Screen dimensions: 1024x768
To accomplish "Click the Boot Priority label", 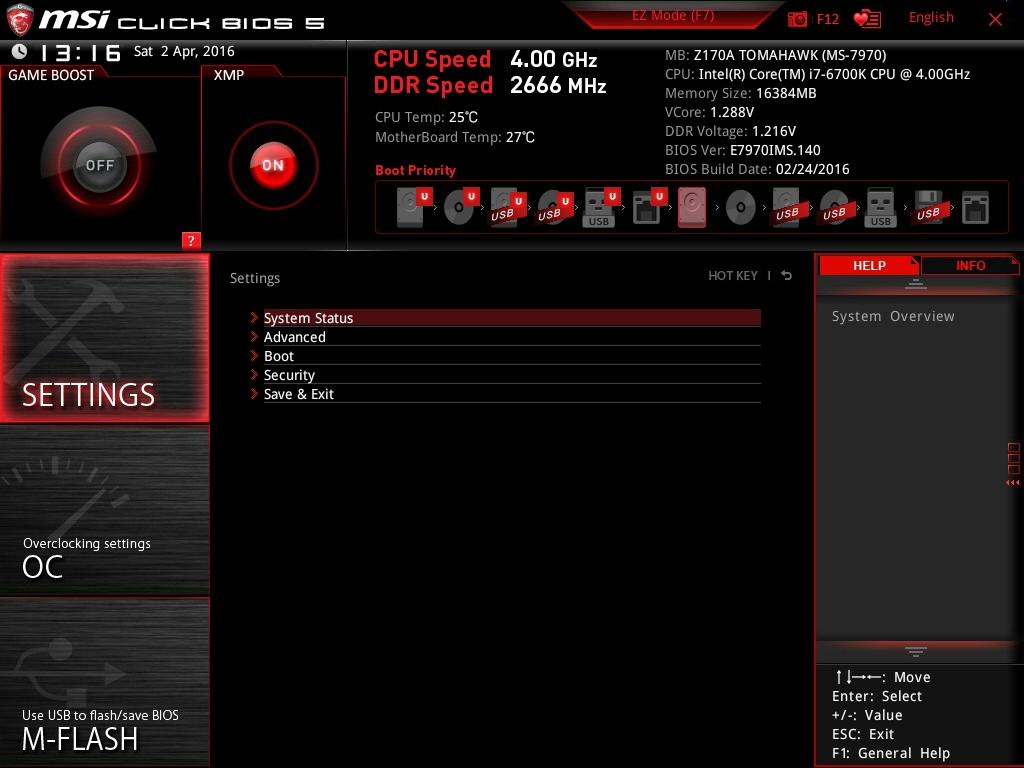I will click(415, 170).
